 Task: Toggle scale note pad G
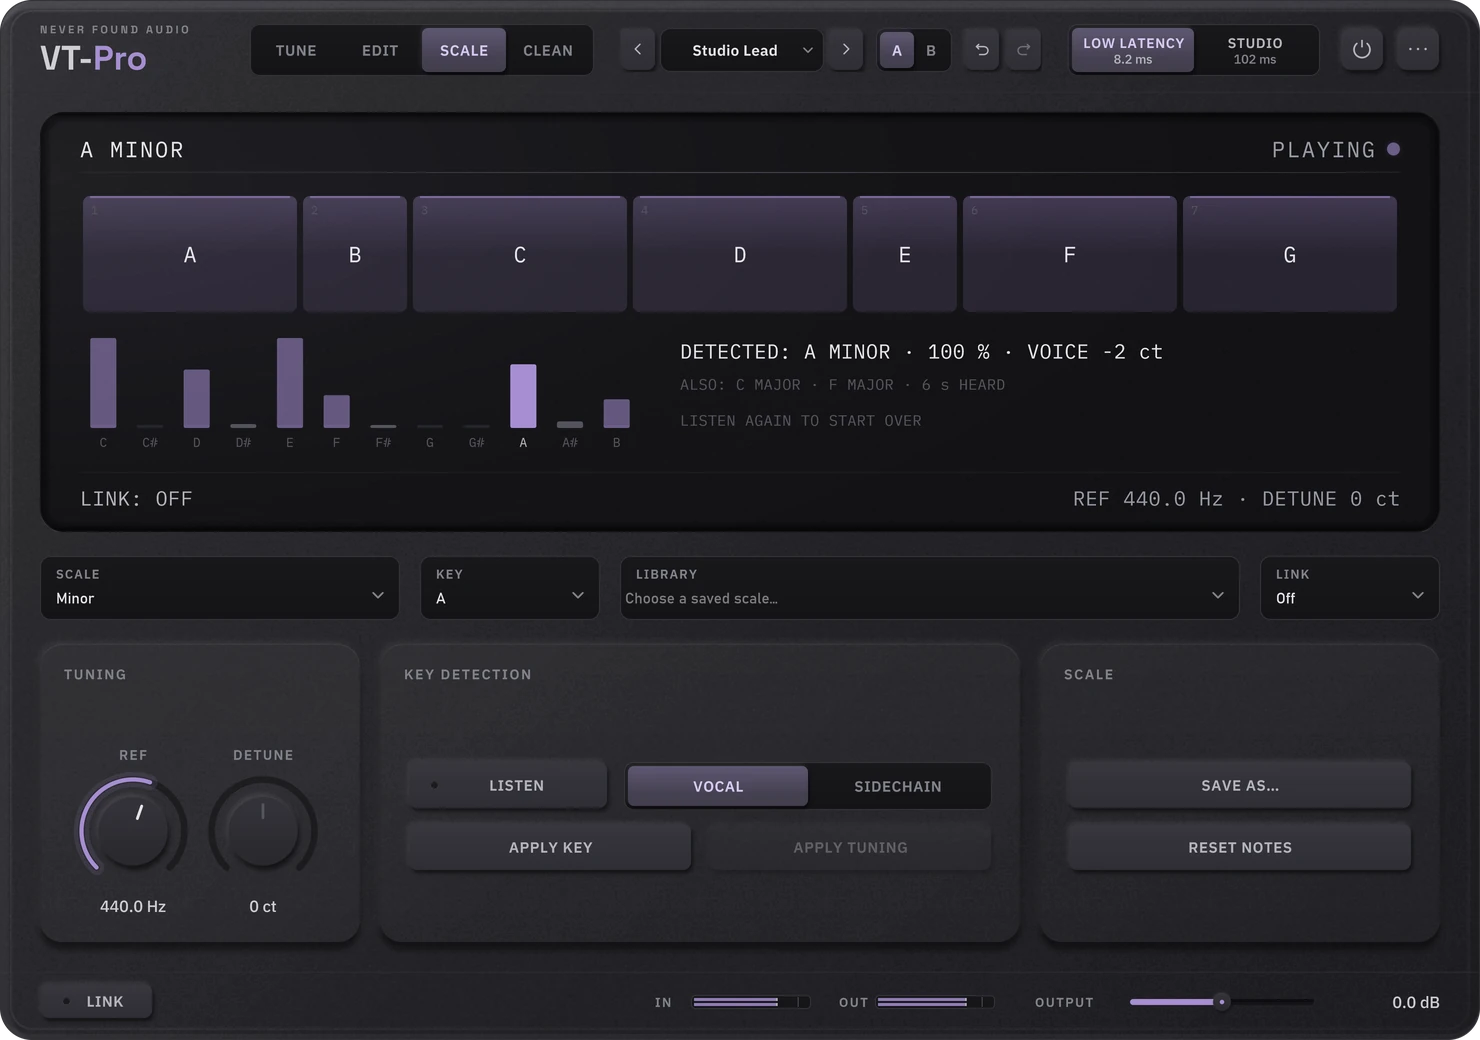click(1290, 254)
